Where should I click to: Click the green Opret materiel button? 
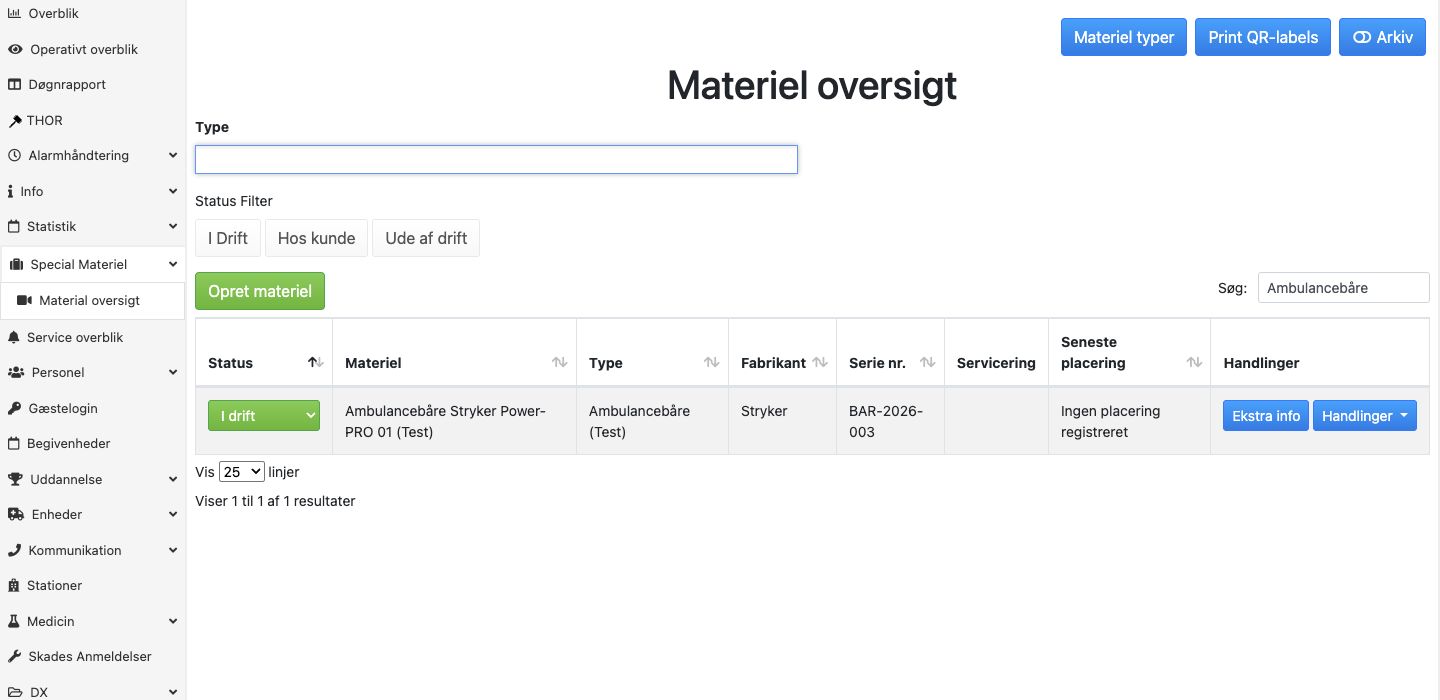(x=260, y=291)
